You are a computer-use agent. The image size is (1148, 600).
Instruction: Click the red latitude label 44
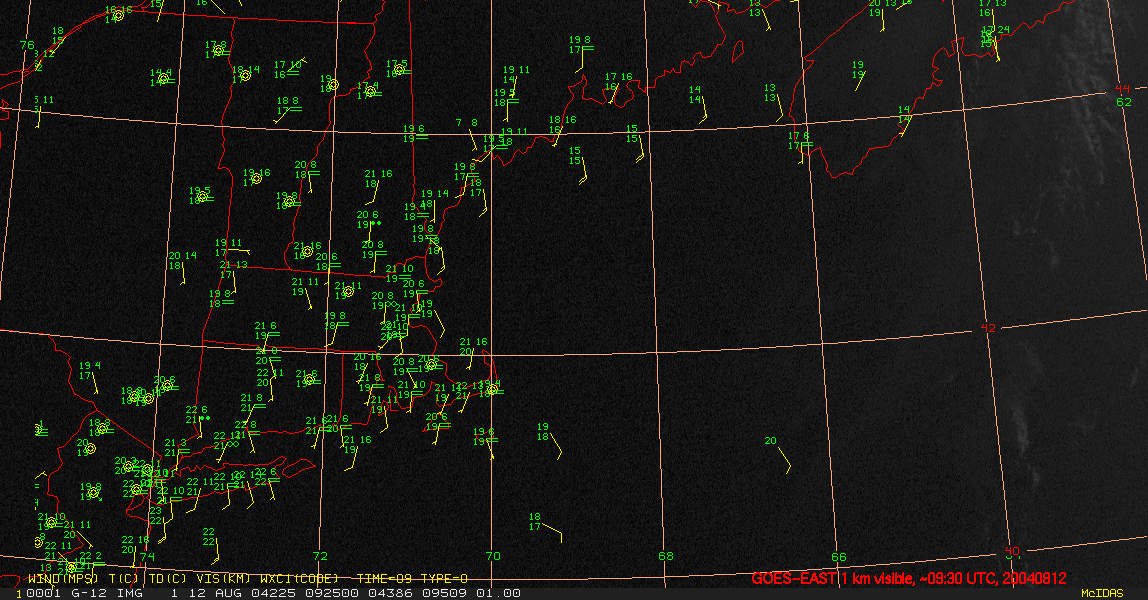coord(1122,89)
